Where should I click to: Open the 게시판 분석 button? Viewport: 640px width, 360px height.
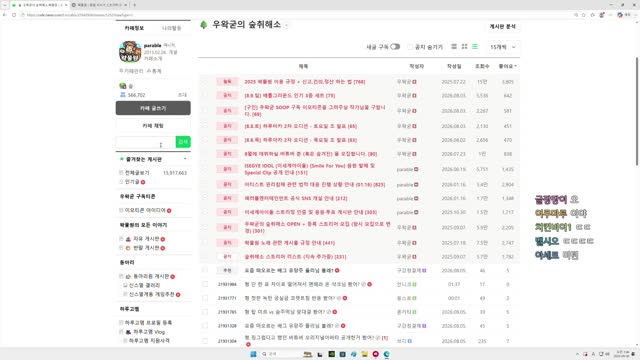click(x=502, y=27)
